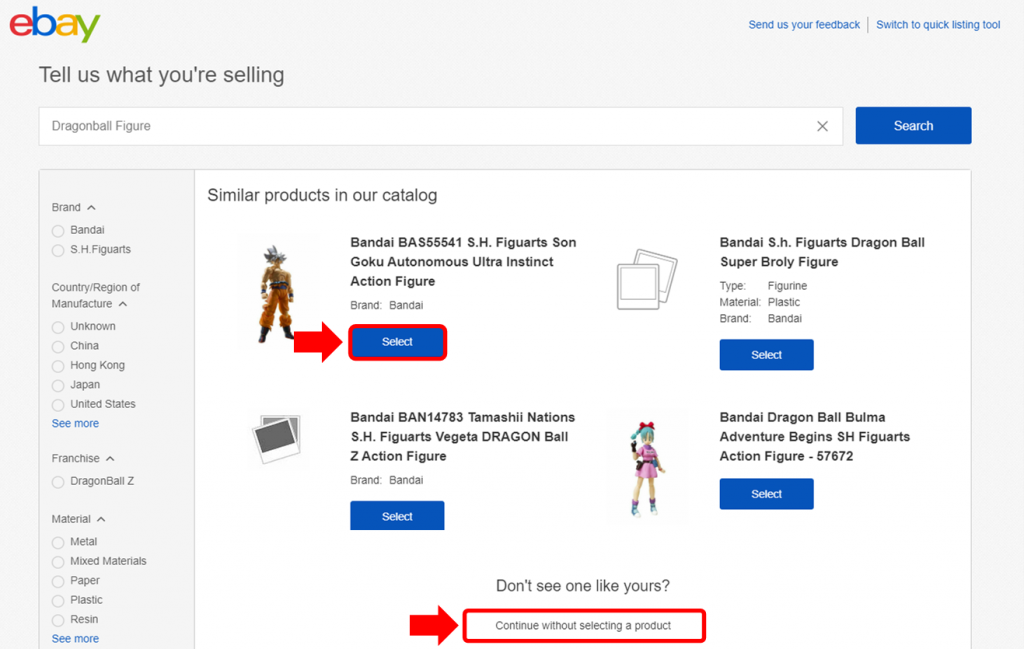Select the Resin material option

58,620
